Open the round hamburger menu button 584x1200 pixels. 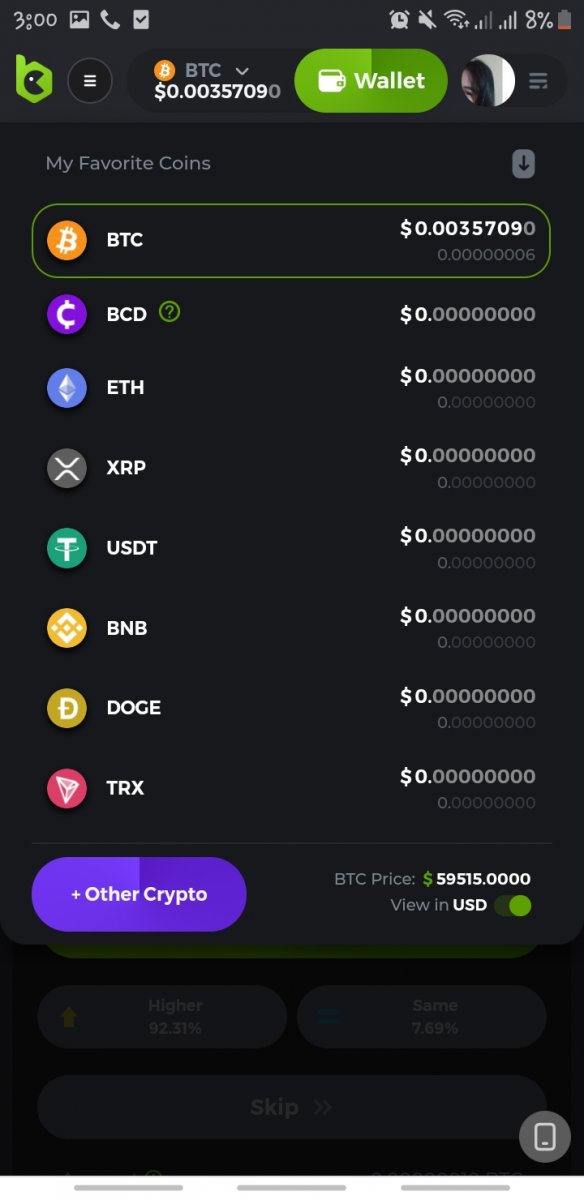90,81
